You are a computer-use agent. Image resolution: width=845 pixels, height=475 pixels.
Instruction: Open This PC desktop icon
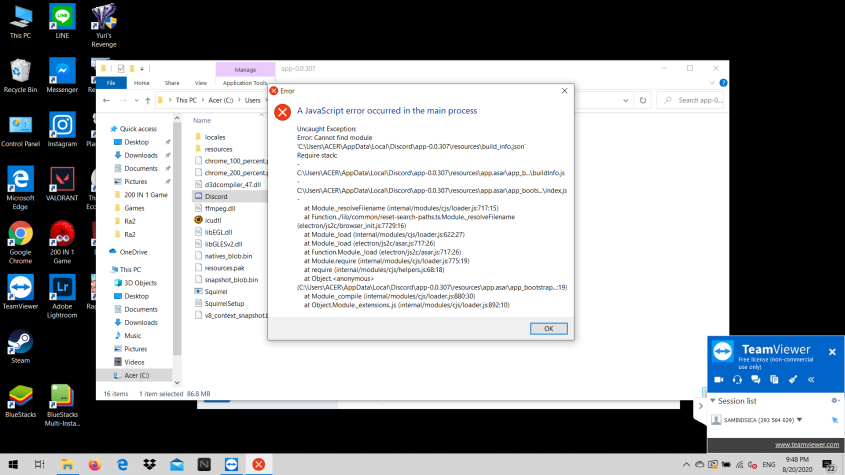pyautogui.click(x=20, y=22)
